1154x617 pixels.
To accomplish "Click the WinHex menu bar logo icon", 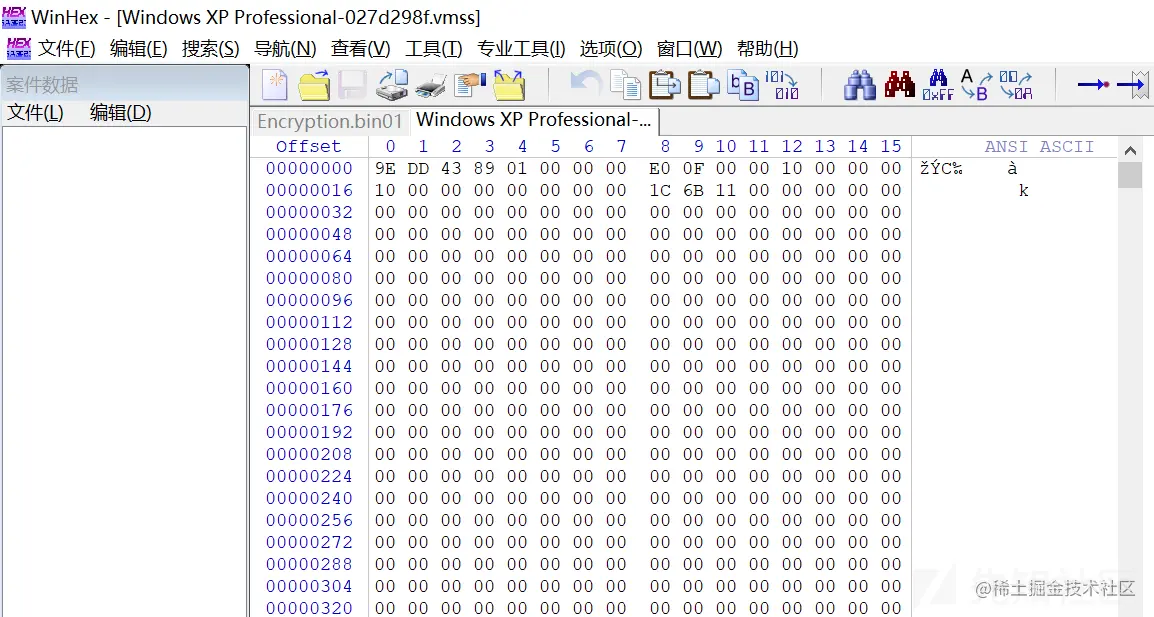I will click(18, 49).
